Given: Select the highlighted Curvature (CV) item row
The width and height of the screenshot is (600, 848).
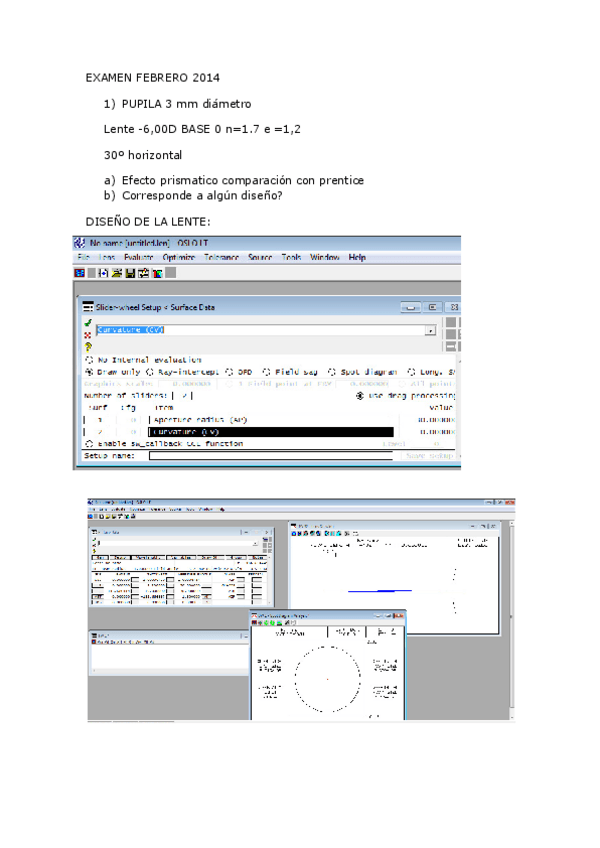Looking at the screenshot, I should [271, 432].
